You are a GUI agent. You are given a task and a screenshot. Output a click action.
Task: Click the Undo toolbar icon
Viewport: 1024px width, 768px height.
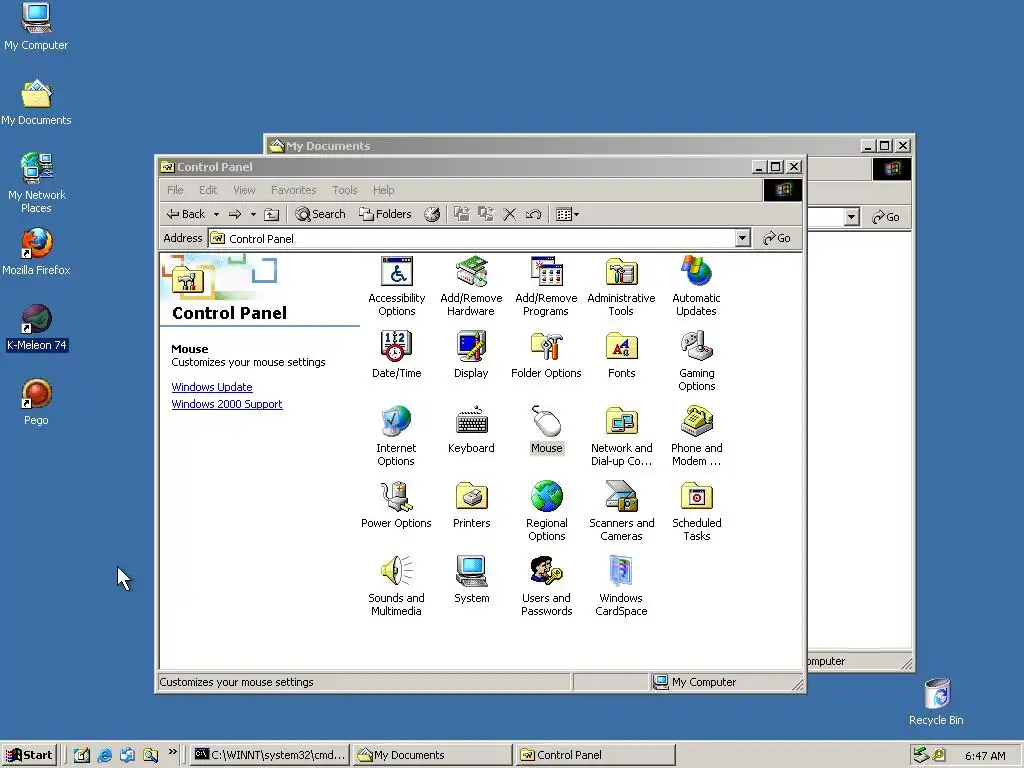click(x=533, y=214)
